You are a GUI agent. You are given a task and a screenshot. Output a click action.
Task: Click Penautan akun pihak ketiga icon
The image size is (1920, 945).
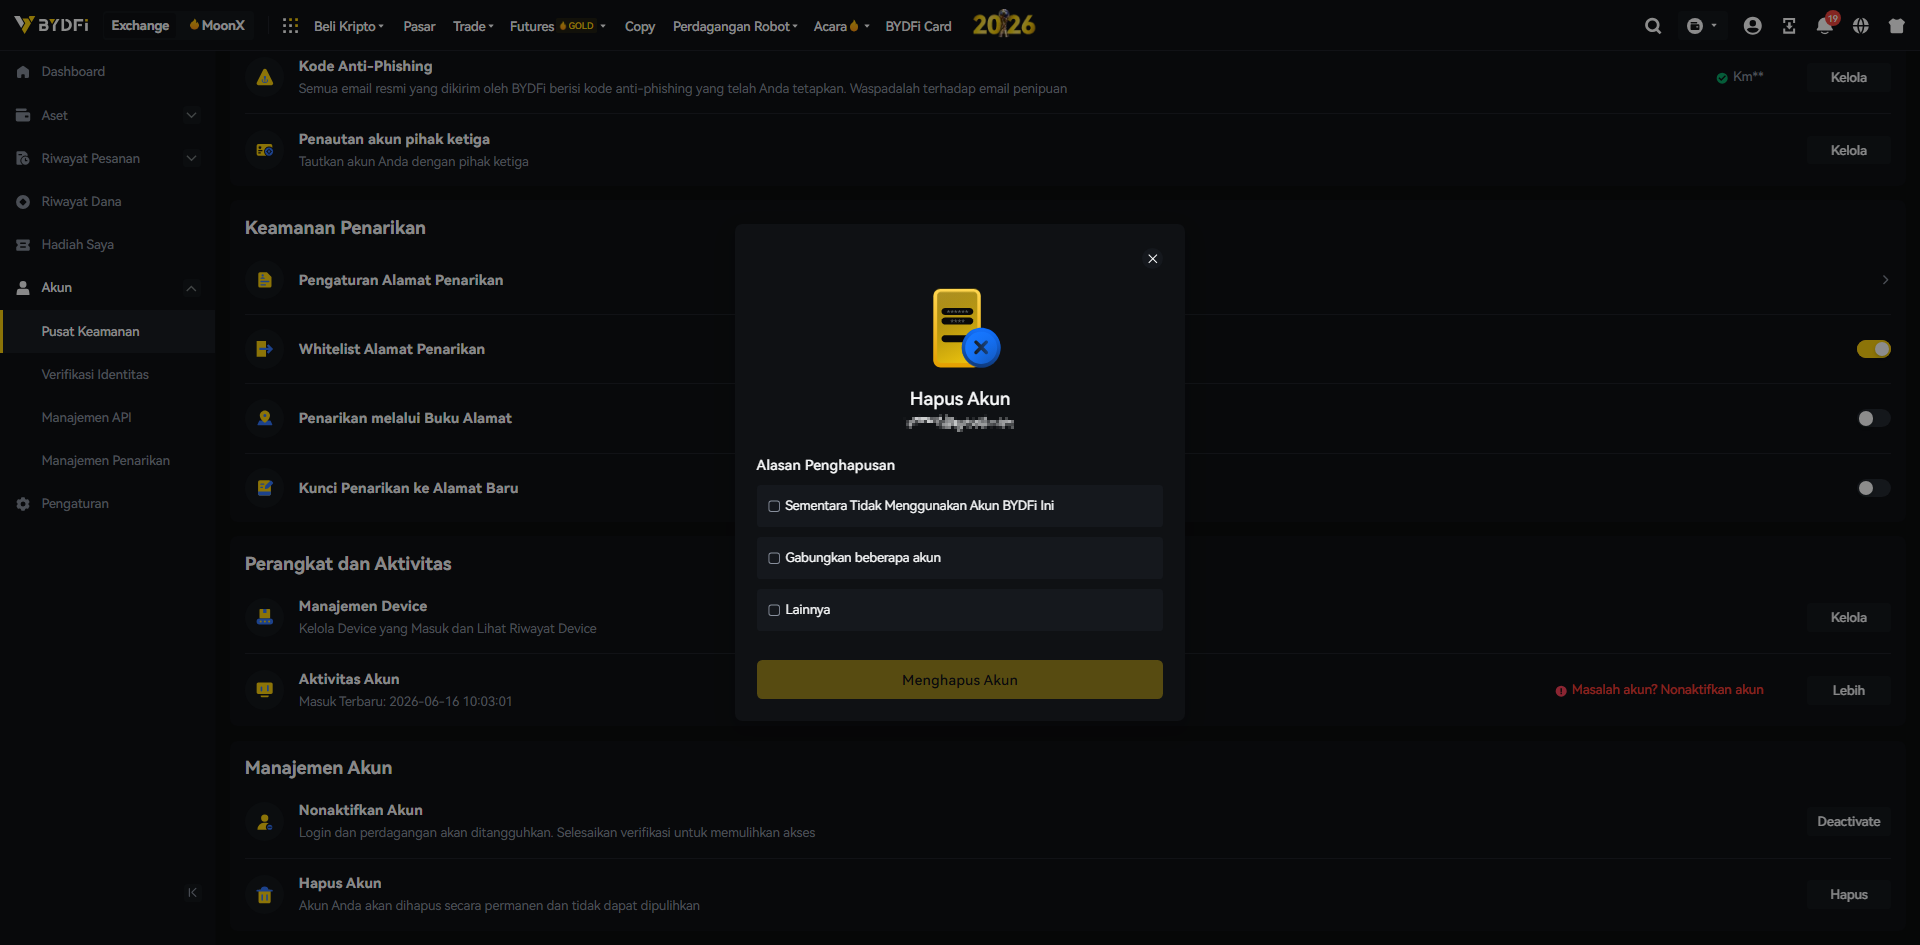coord(265,150)
